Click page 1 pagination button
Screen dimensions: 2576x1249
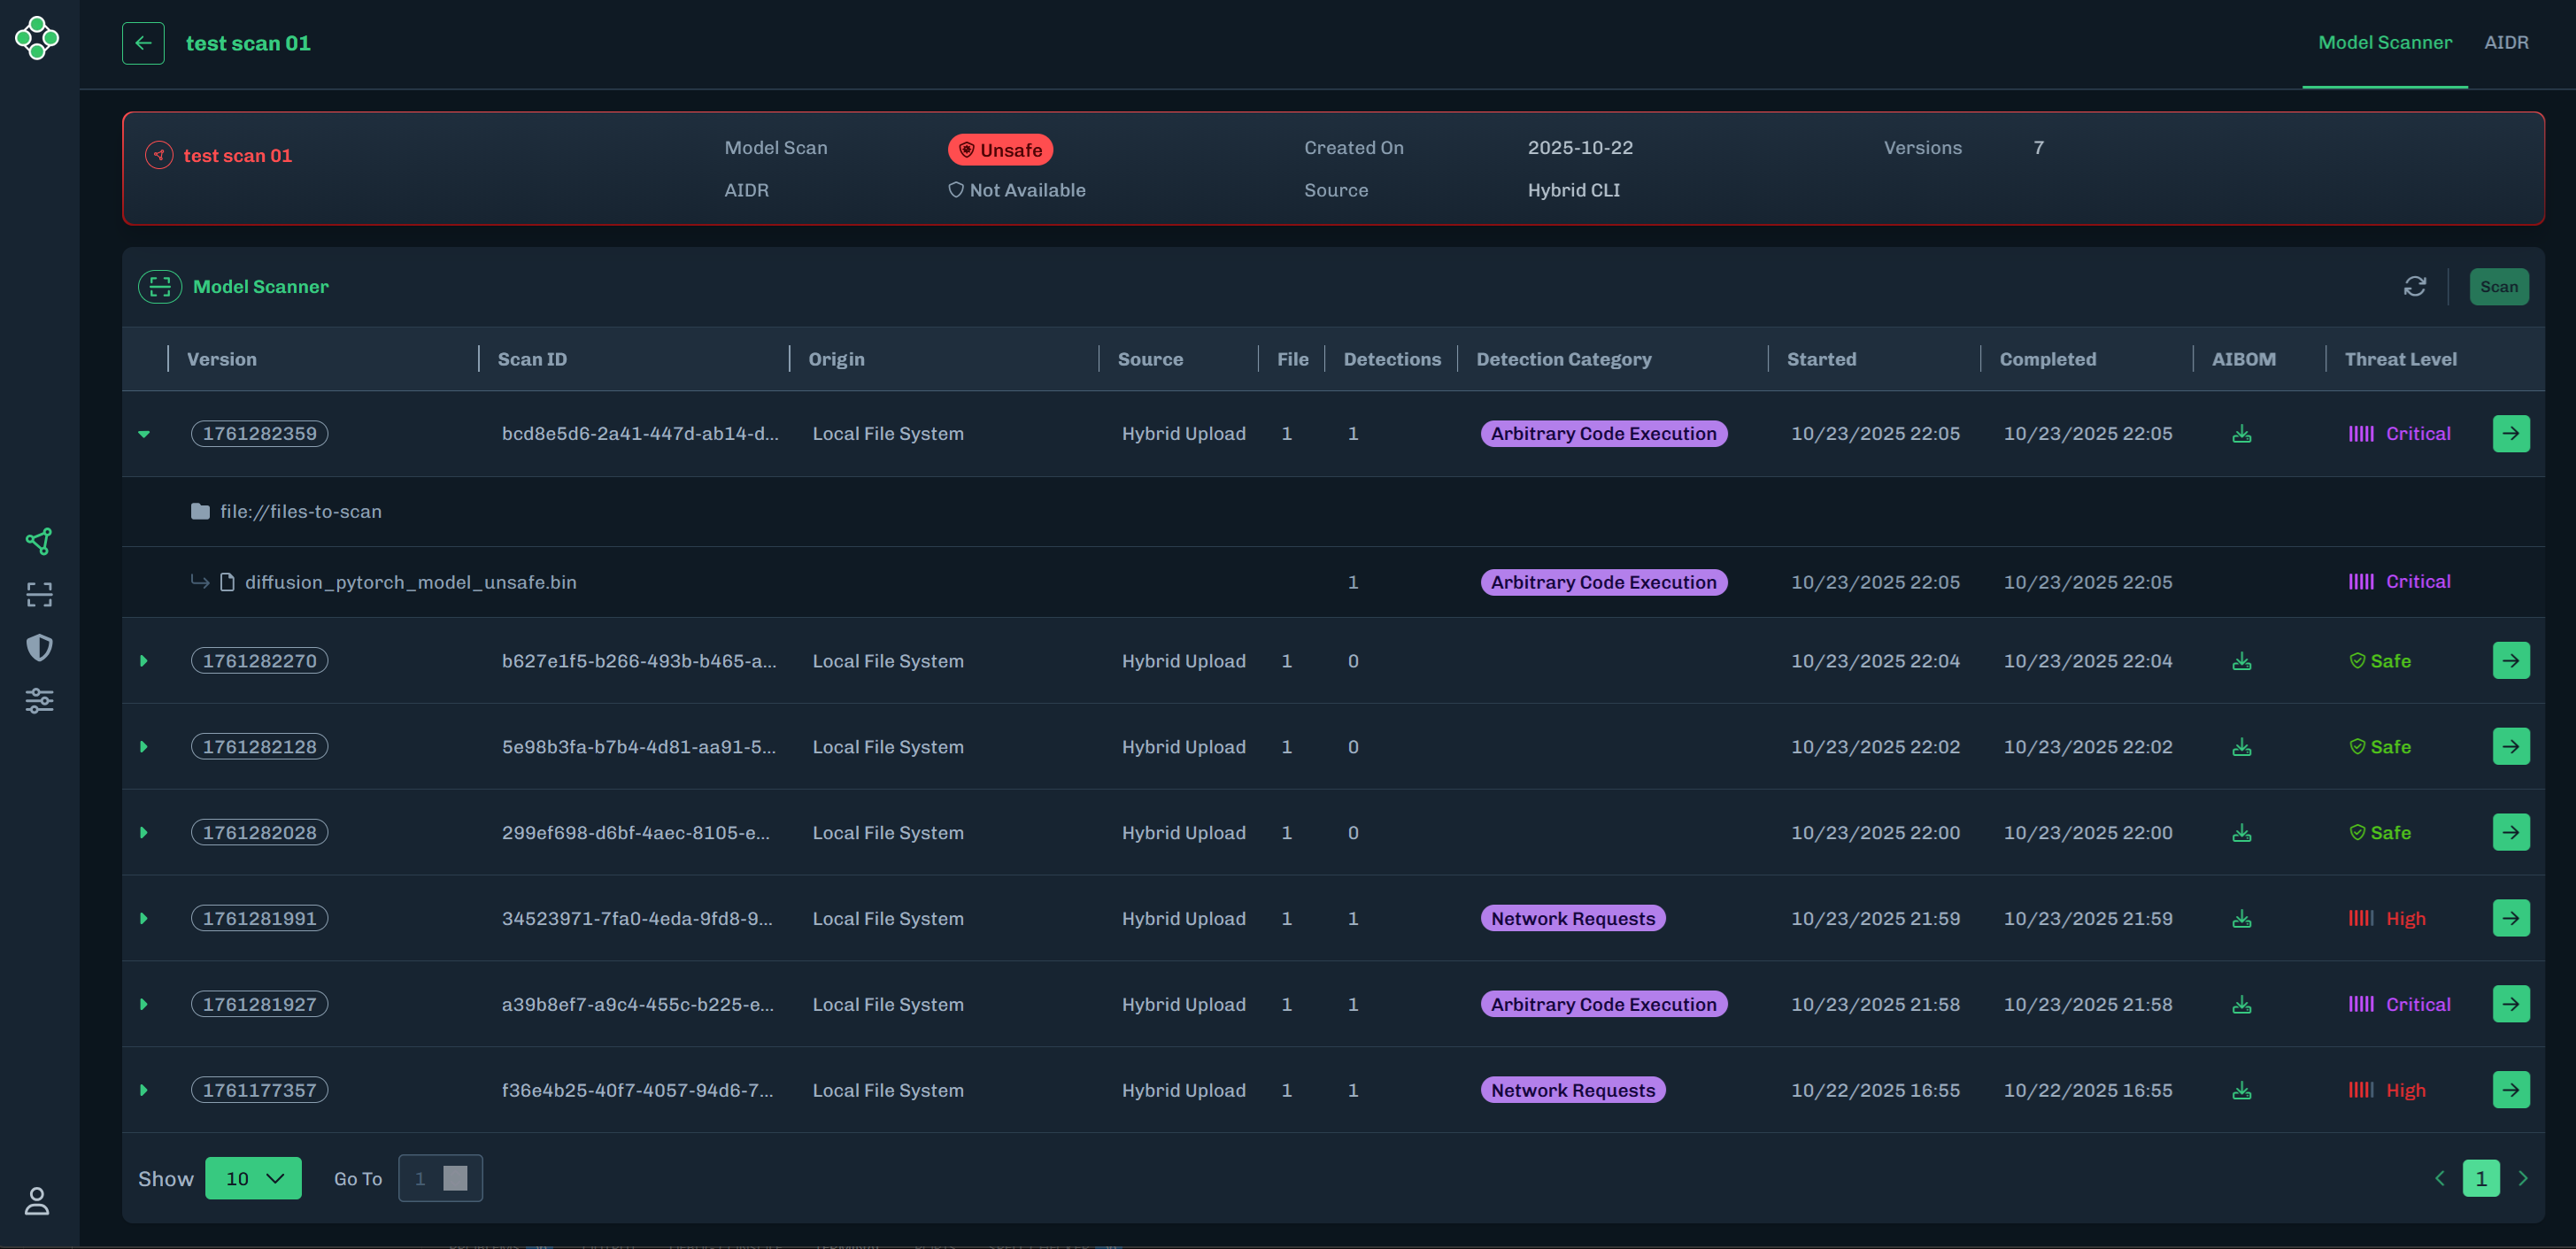point(2480,1178)
